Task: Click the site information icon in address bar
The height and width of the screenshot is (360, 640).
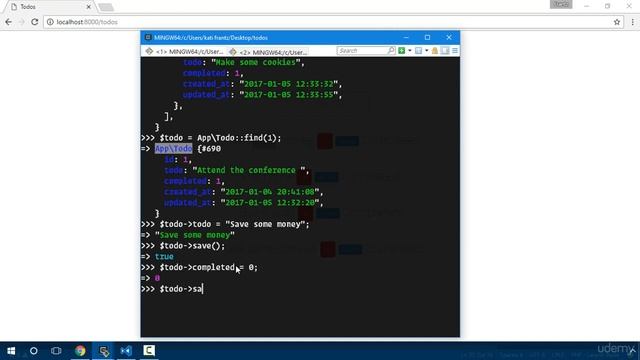Action: (50, 22)
